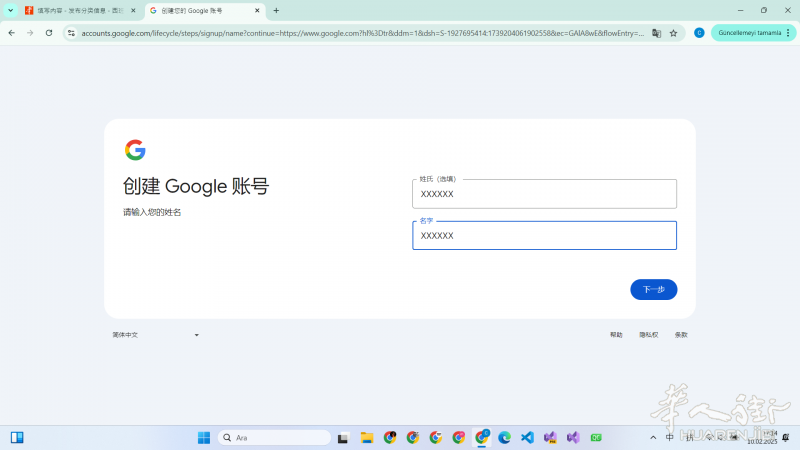Viewport: 800px width, 450px height.
Task: Click the browser forward arrow
Action: tap(30, 33)
